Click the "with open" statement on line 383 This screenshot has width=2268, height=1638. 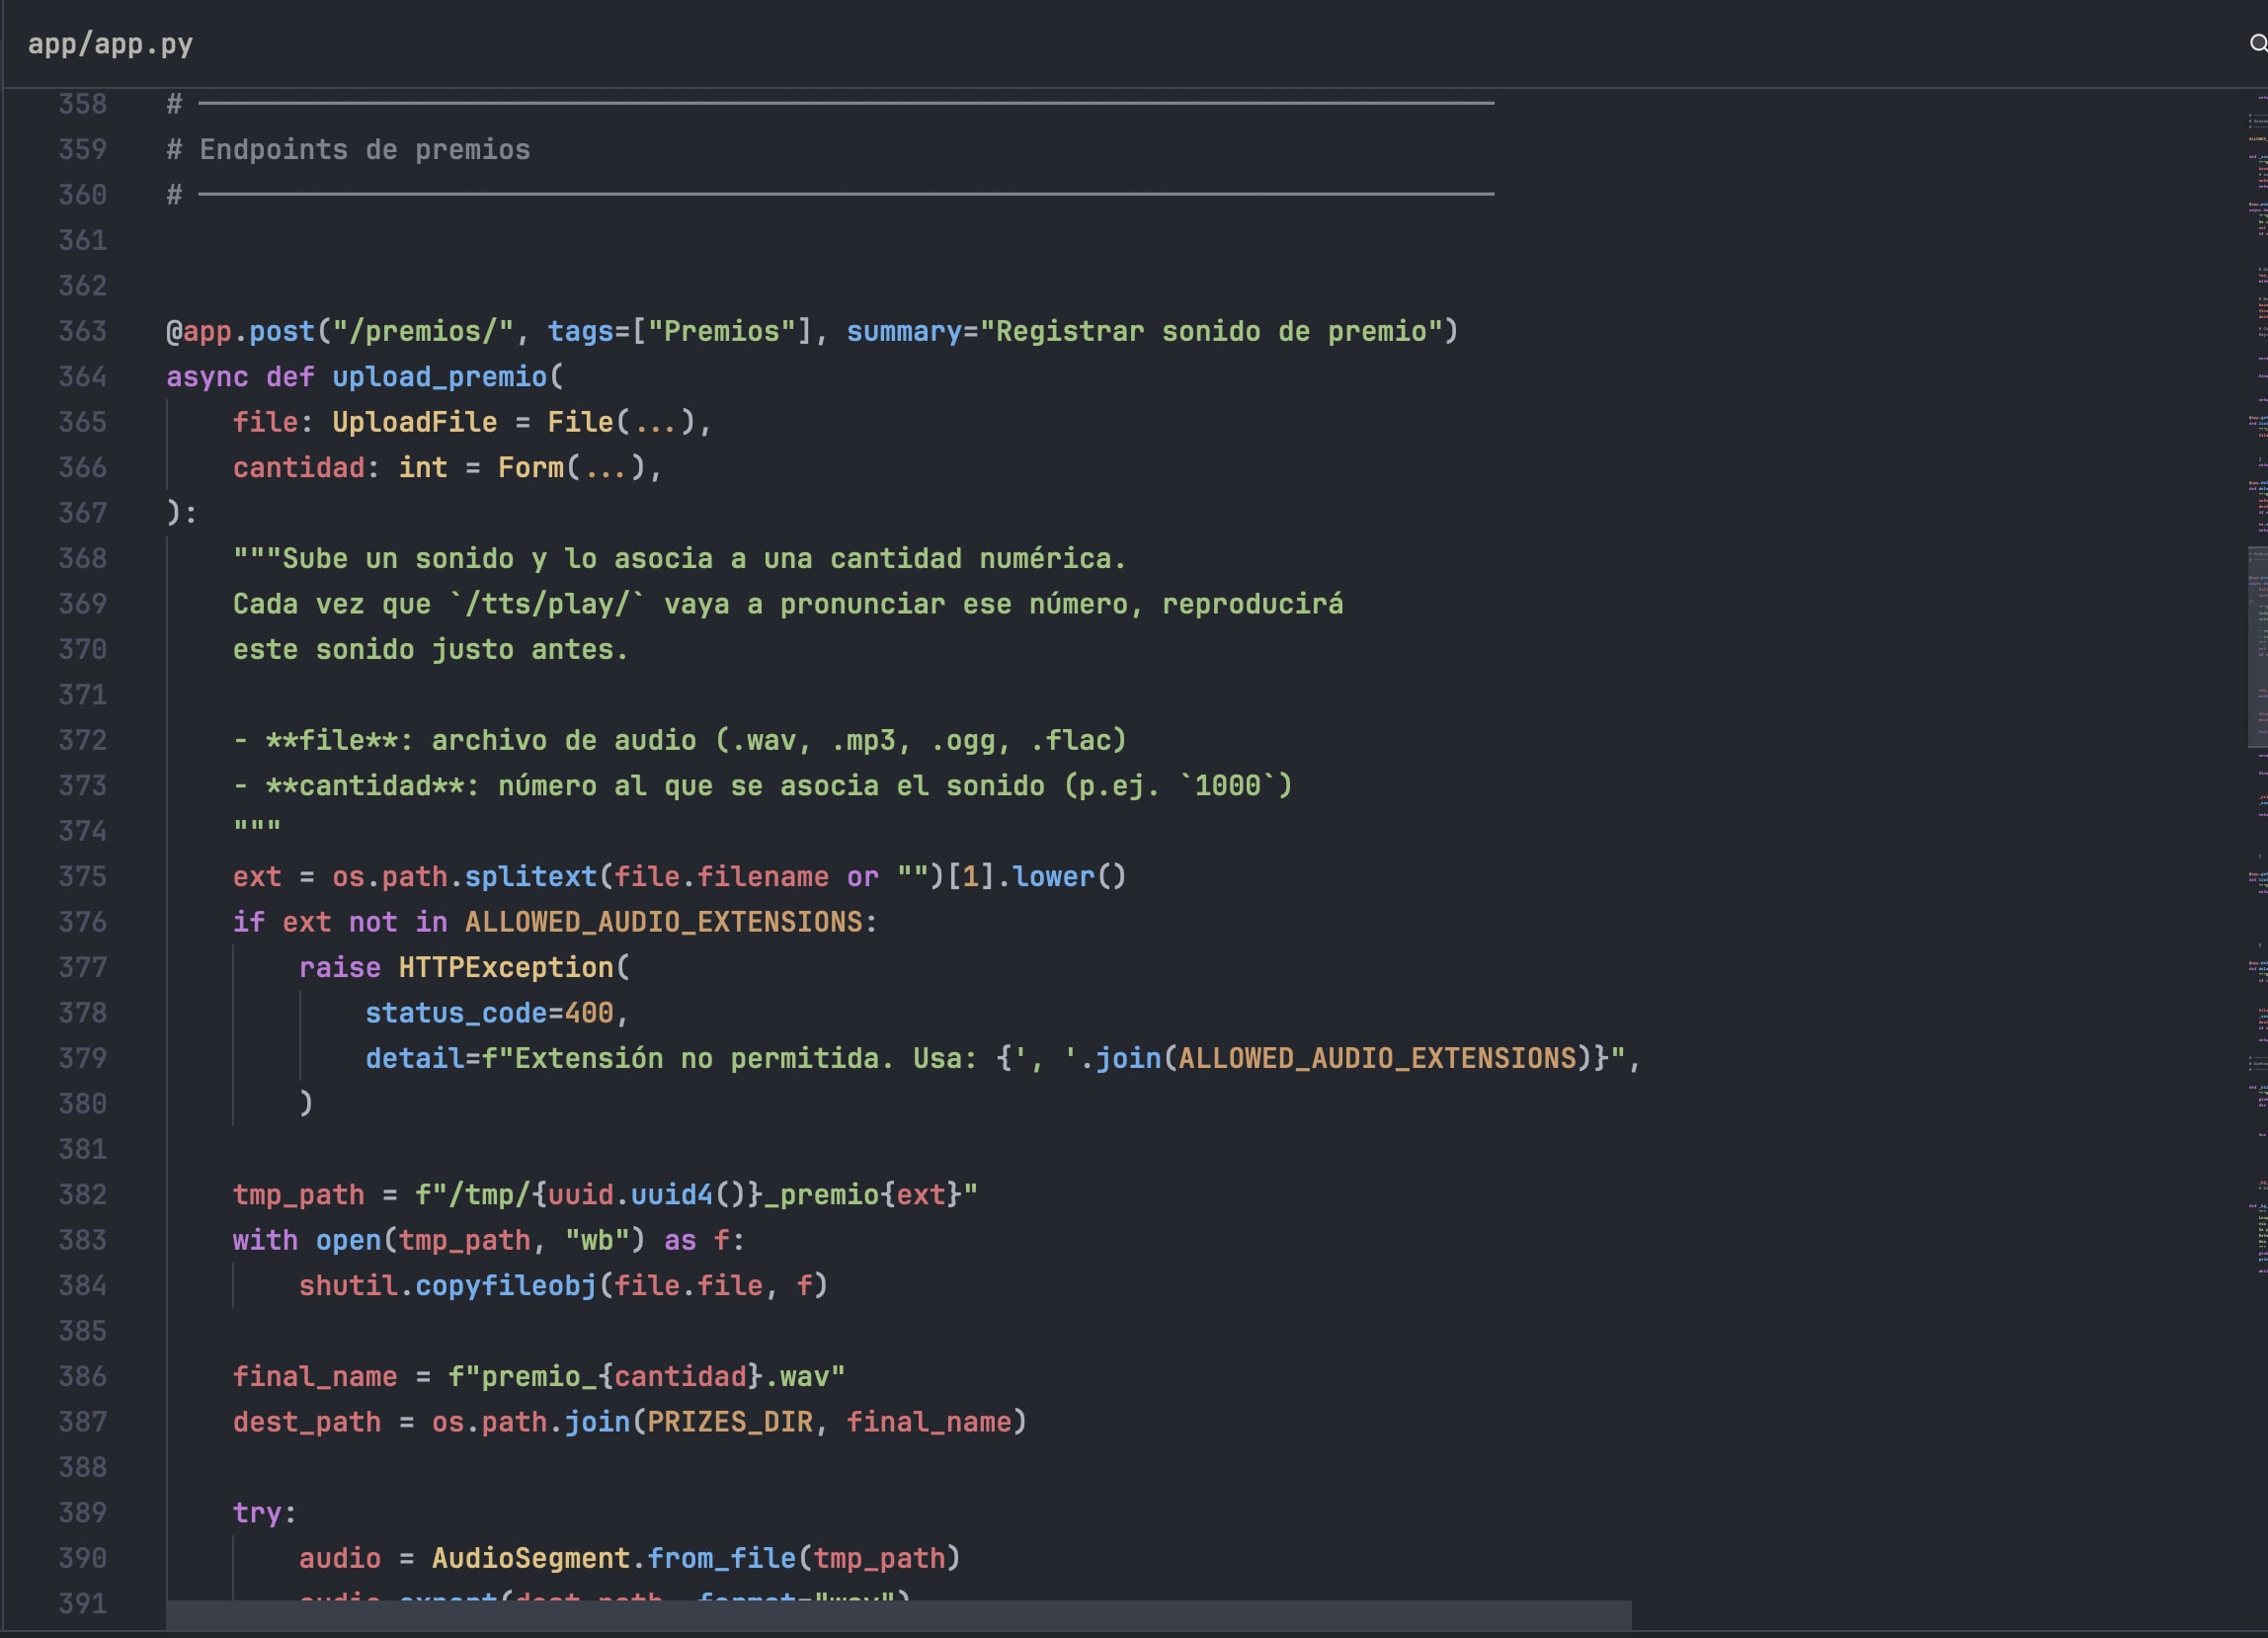click(x=489, y=1240)
